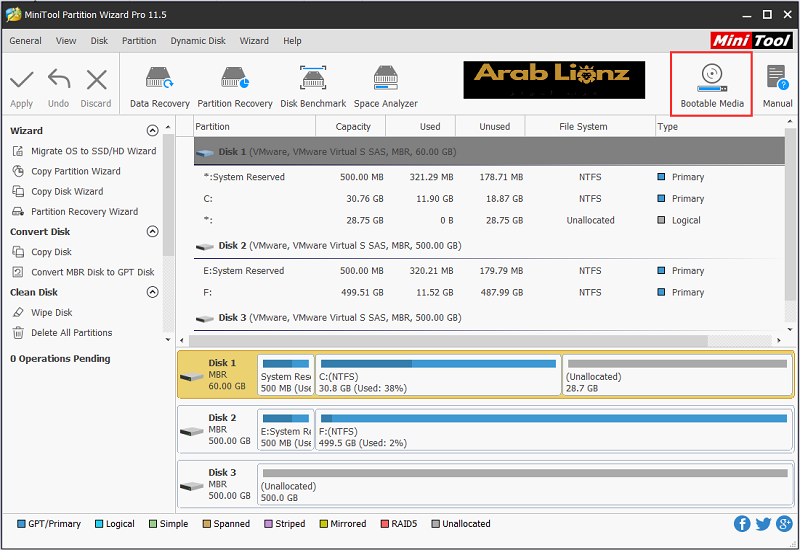Viewport: 800px width, 550px height.
Task: Select C: partition row
Action: 489,199
